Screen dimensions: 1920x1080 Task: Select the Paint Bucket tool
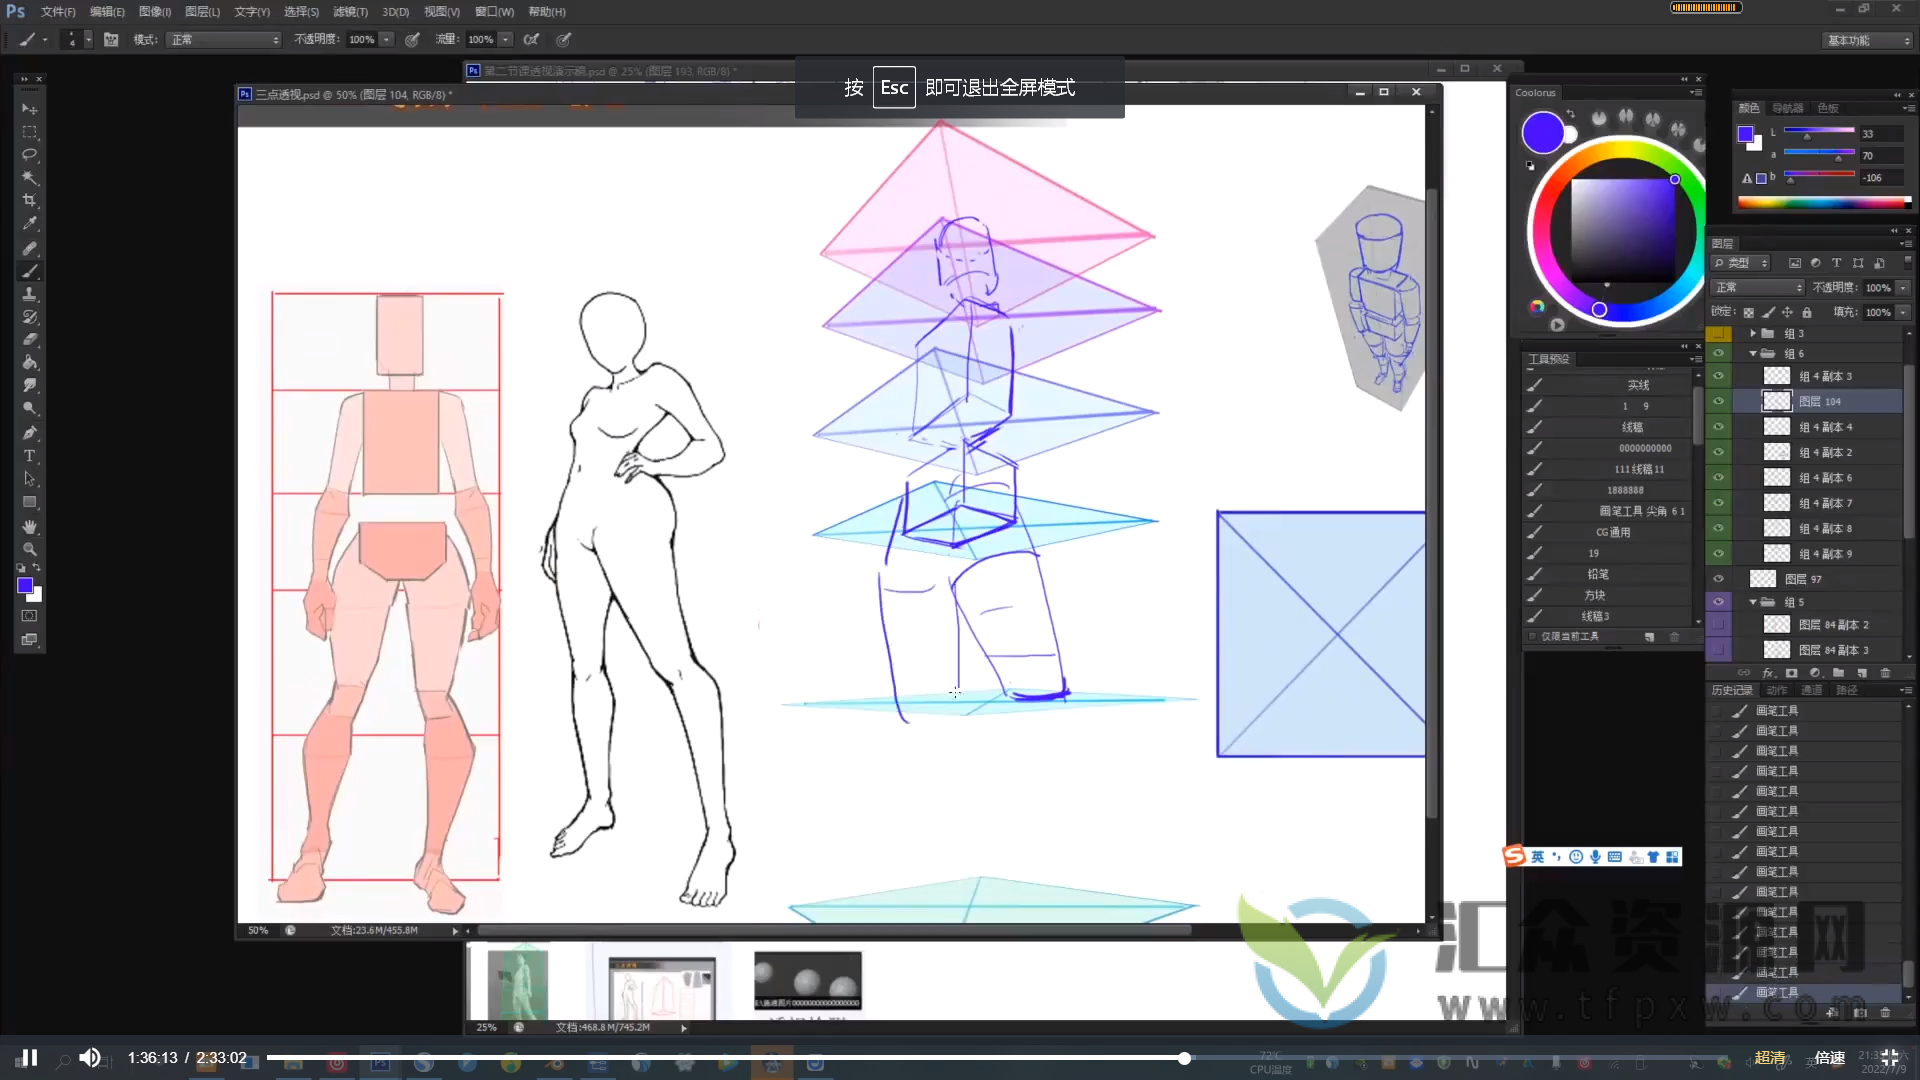point(30,363)
